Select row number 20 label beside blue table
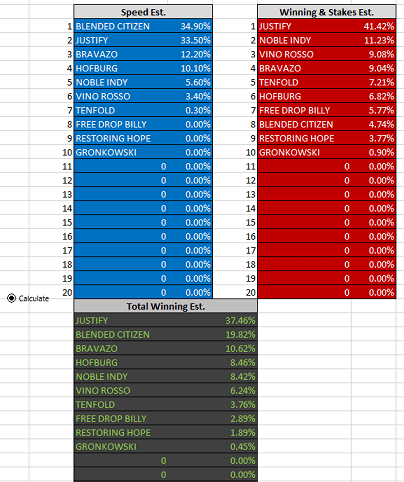The width and height of the screenshot is (404, 482). click(x=67, y=292)
